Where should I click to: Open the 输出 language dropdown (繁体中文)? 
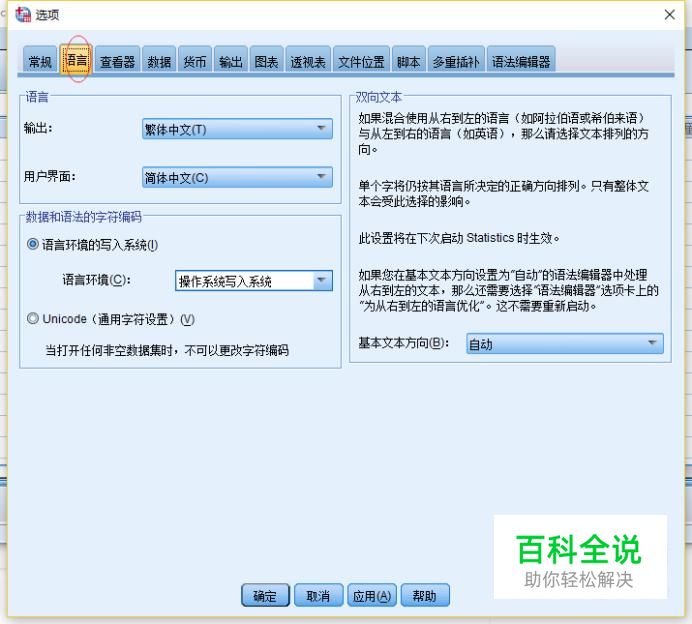(237, 129)
